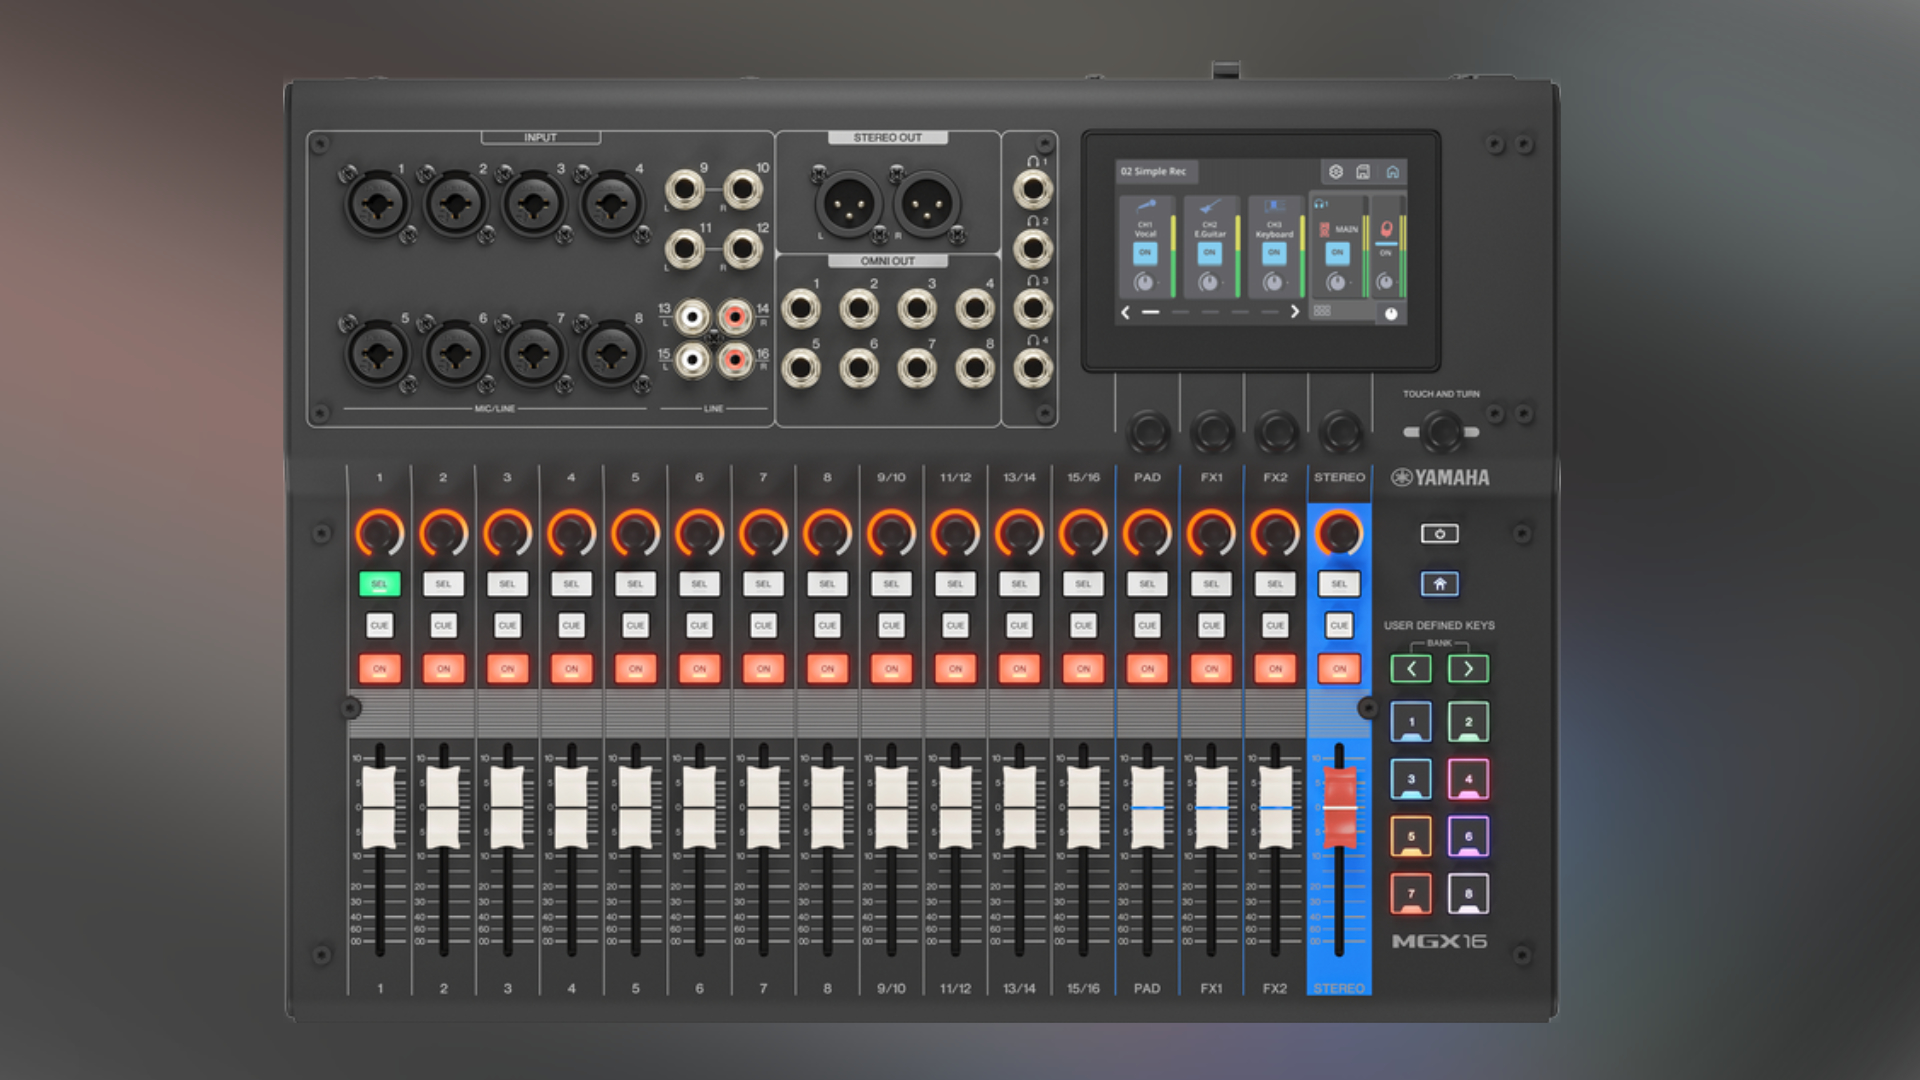Tap the knob icon at touchscreen bottom right

pos(1391,313)
